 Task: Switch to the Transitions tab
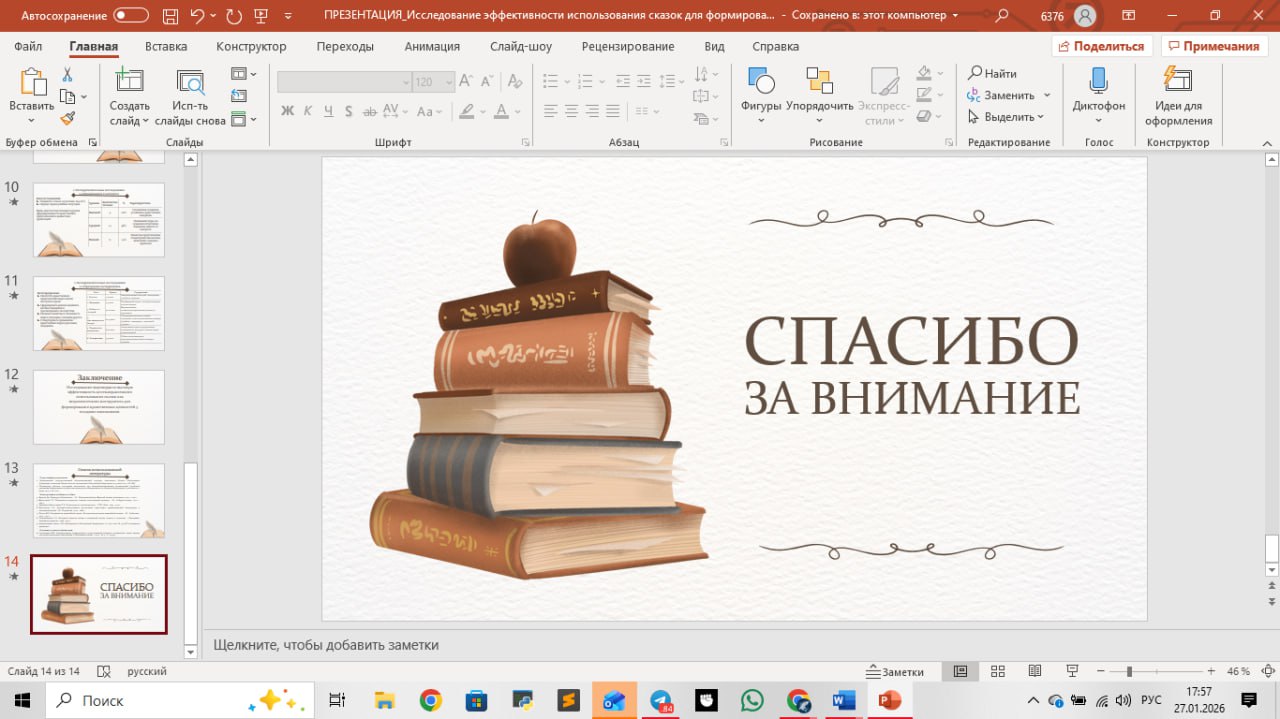345,46
